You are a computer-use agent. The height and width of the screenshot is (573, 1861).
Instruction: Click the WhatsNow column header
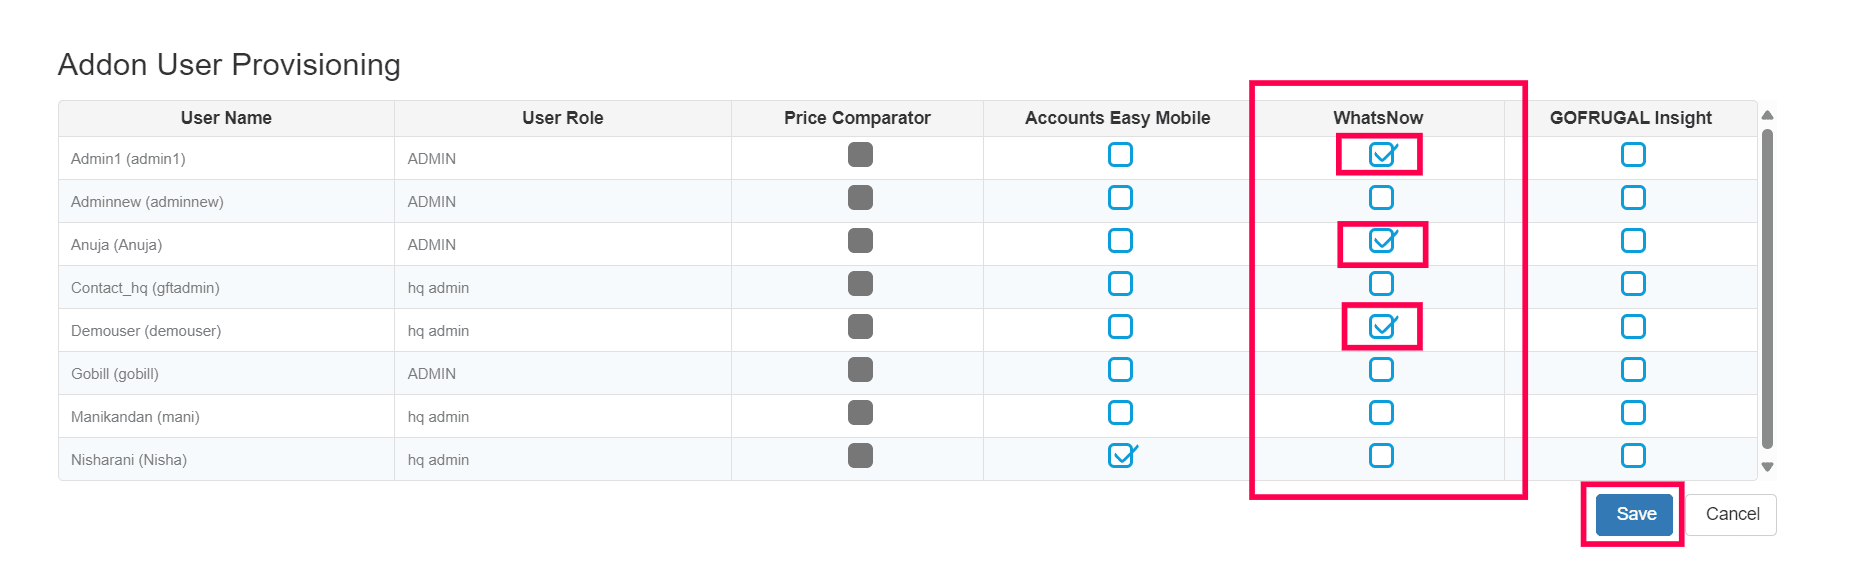(x=1377, y=118)
